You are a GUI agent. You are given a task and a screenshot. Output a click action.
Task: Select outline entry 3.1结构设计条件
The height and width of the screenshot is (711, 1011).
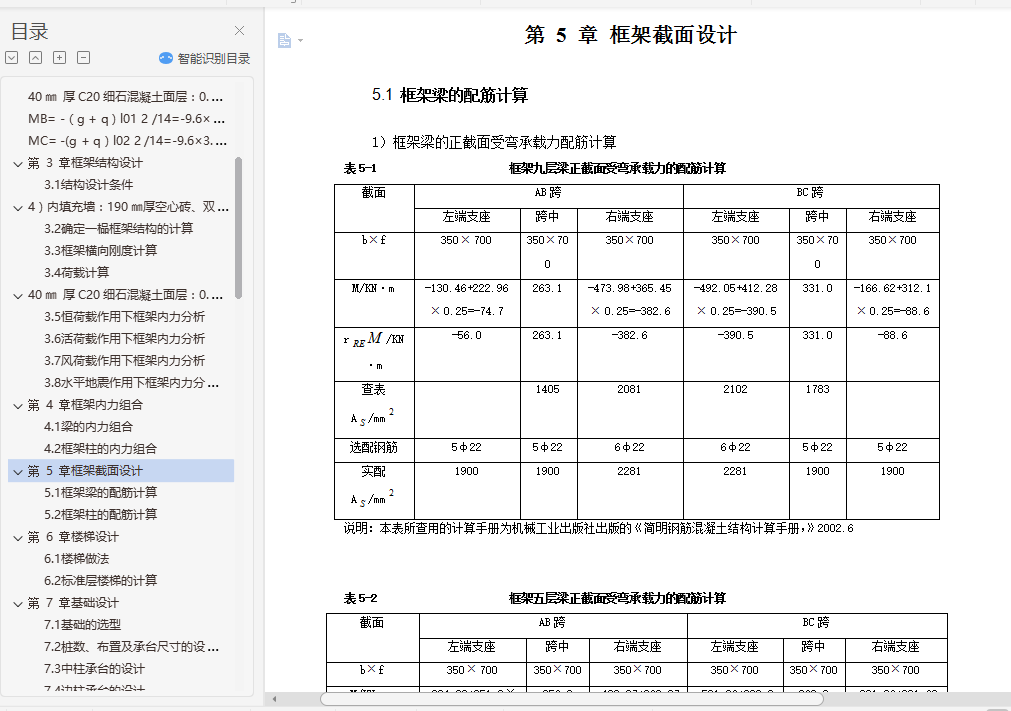[x=88, y=185]
